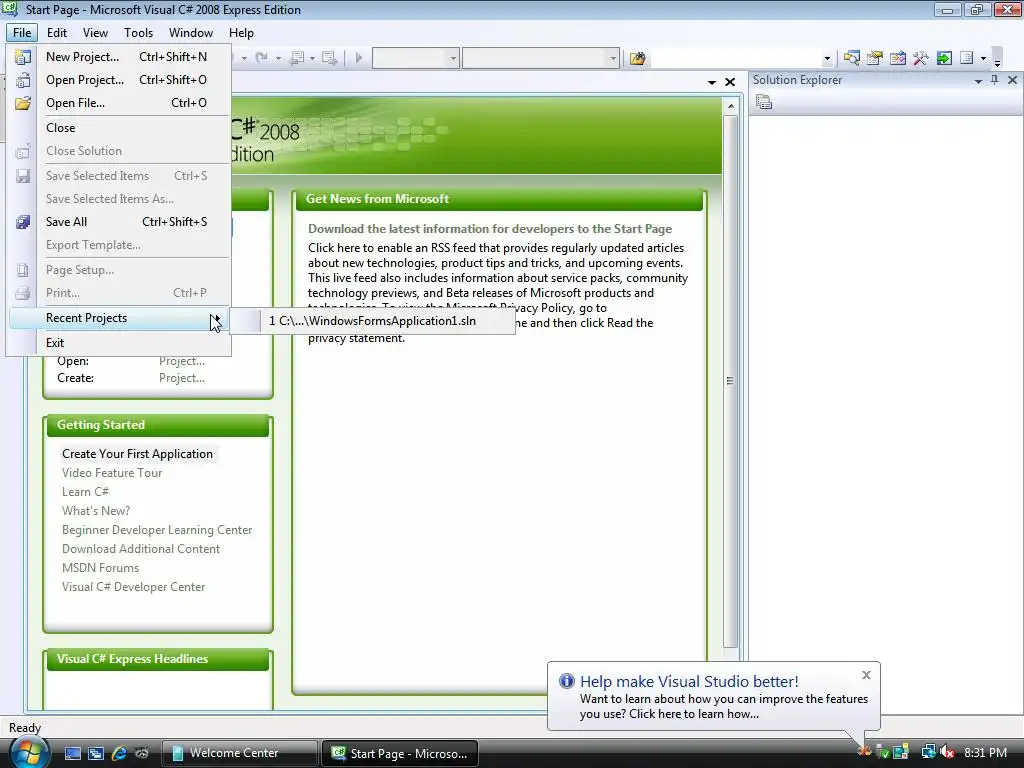
Task: Open the Solution Platforms combo box
Action: [541, 58]
